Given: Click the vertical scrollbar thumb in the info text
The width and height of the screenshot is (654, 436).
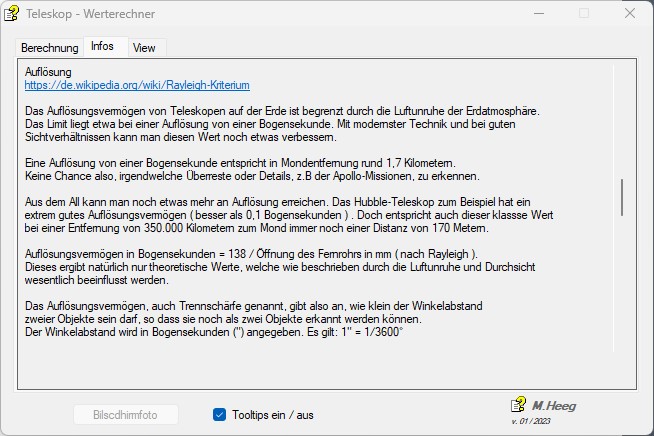Looking at the screenshot, I should pyautogui.click(x=622, y=197).
